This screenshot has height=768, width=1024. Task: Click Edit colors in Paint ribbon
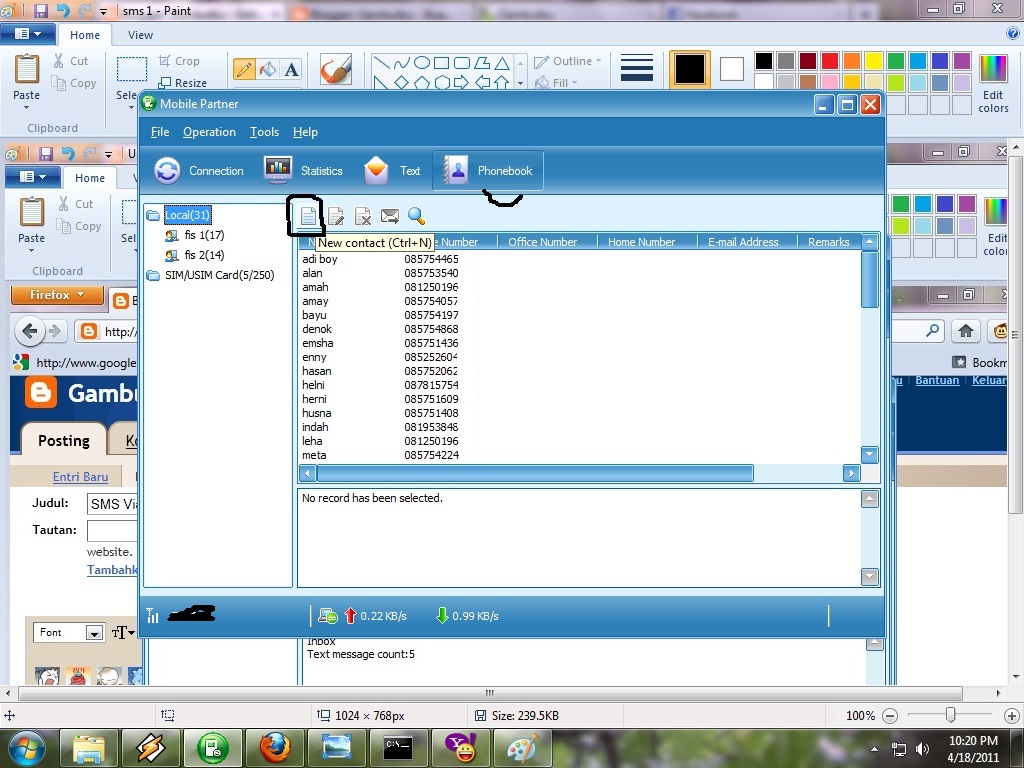coord(993,83)
